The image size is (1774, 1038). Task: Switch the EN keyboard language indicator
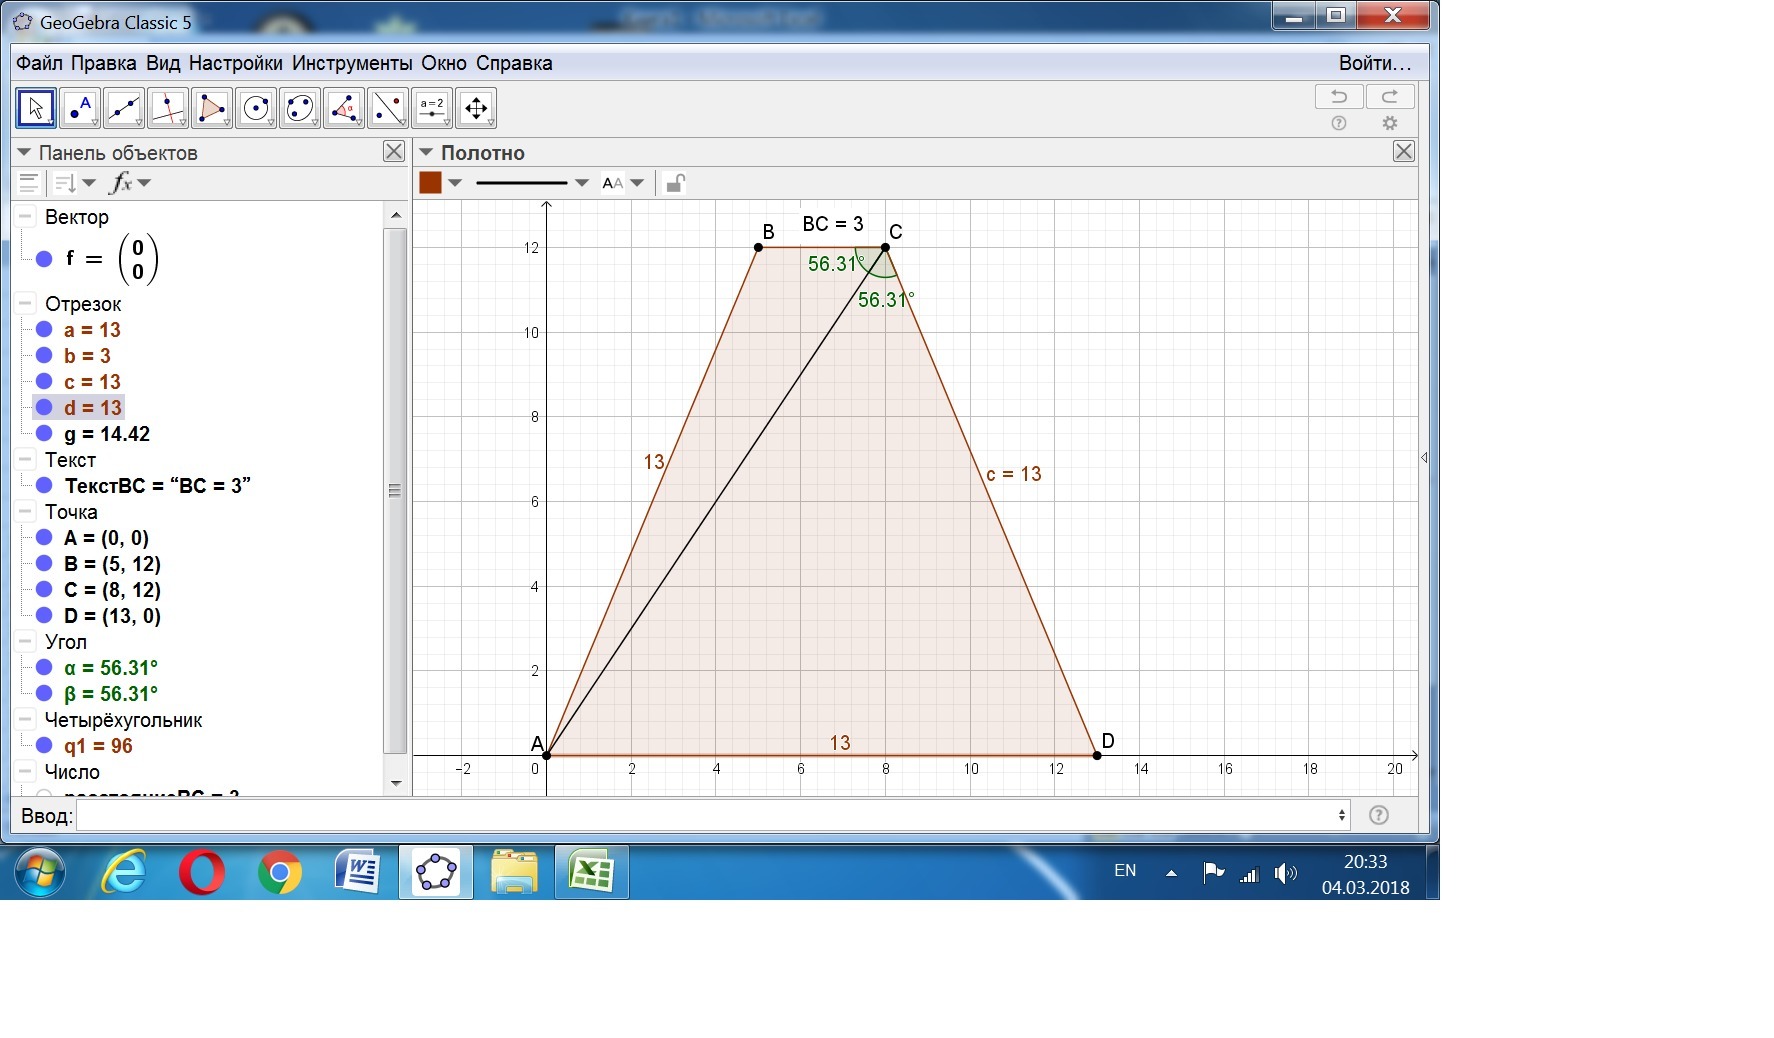pyautogui.click(x=1125, y=871)
